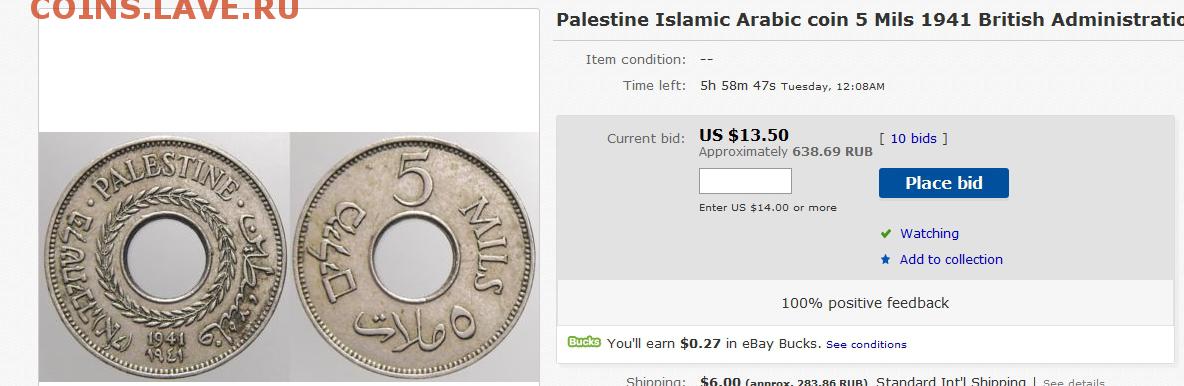Screen dimensions: 1184x386
Task: Click the US $13.50 current bid price
Action: pyautogui.click(x=744, y=135)
